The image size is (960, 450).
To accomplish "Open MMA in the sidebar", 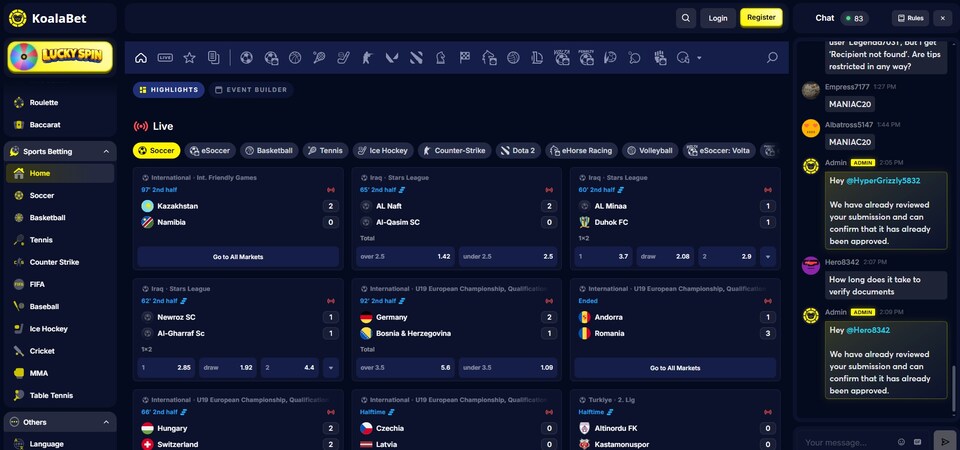I will [60, 373].
